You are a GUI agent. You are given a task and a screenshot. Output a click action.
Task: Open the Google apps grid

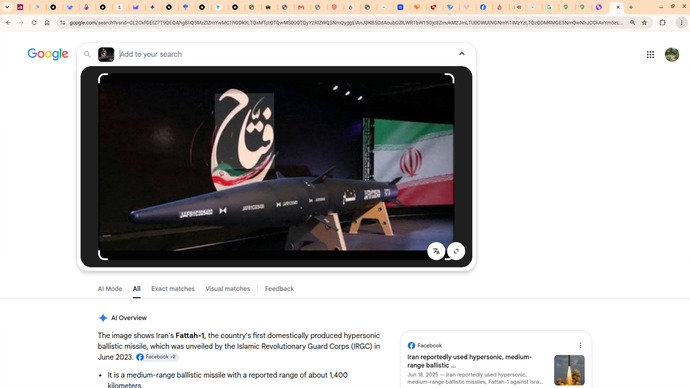[650, 55]
